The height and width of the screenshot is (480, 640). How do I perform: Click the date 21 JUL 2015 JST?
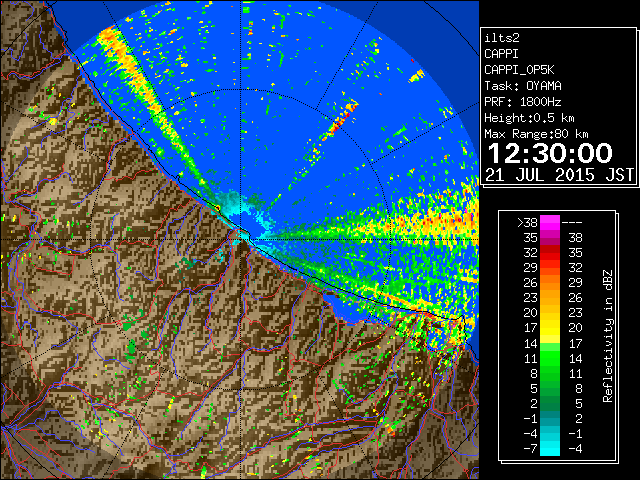click(x=559, y=175)
